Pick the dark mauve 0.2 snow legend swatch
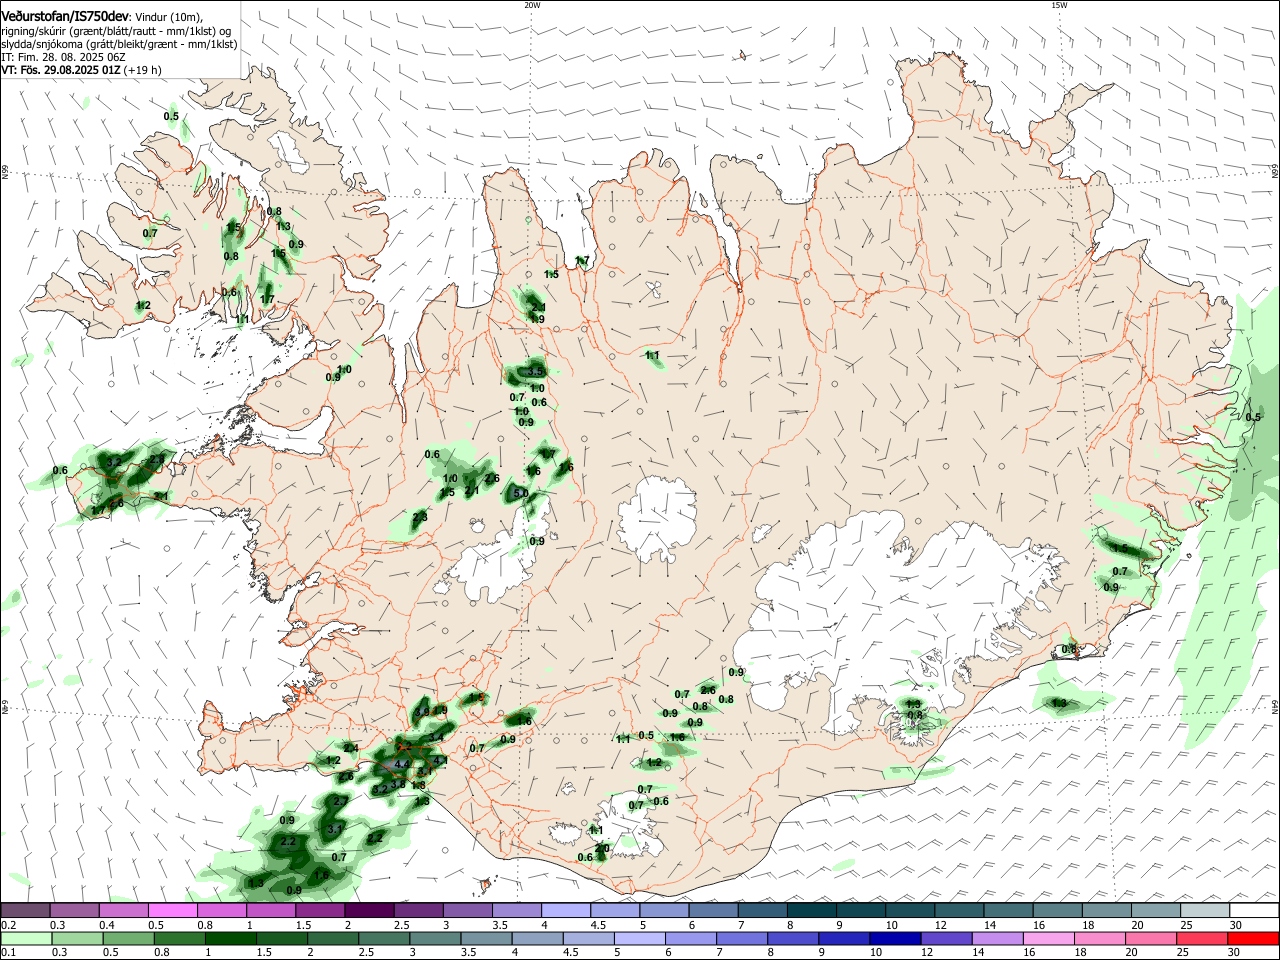Image resolution: width=1280 pixels, height=960 pixels. tap(25, 911)
